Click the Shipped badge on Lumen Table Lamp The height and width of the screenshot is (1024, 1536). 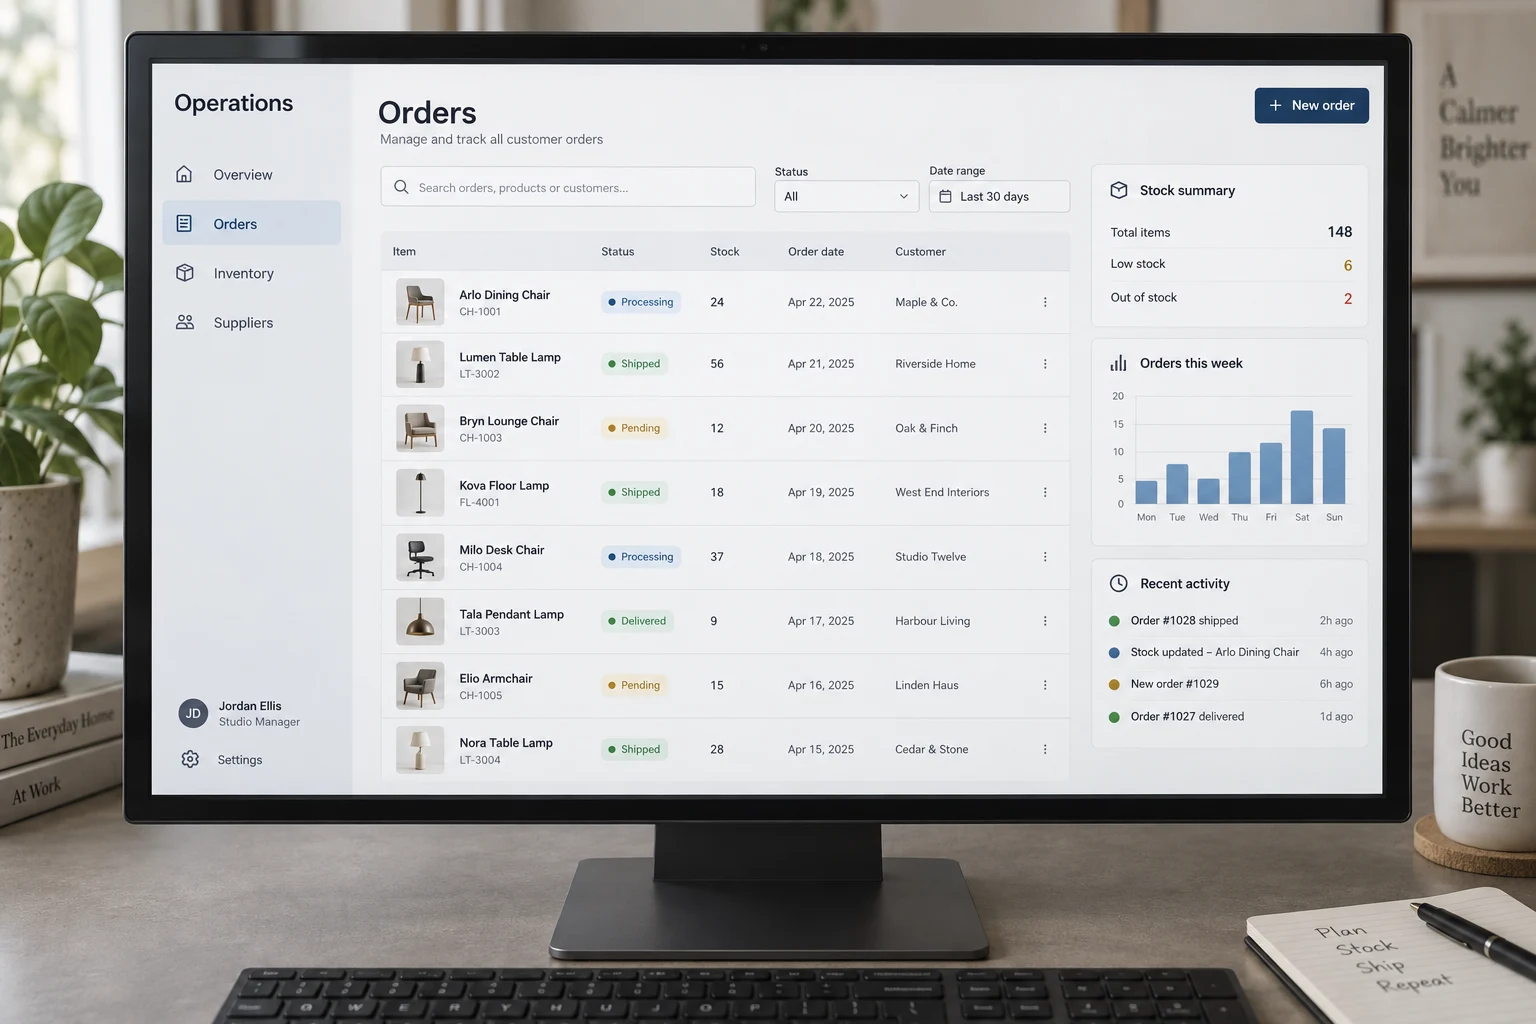(x=634, y=364)
